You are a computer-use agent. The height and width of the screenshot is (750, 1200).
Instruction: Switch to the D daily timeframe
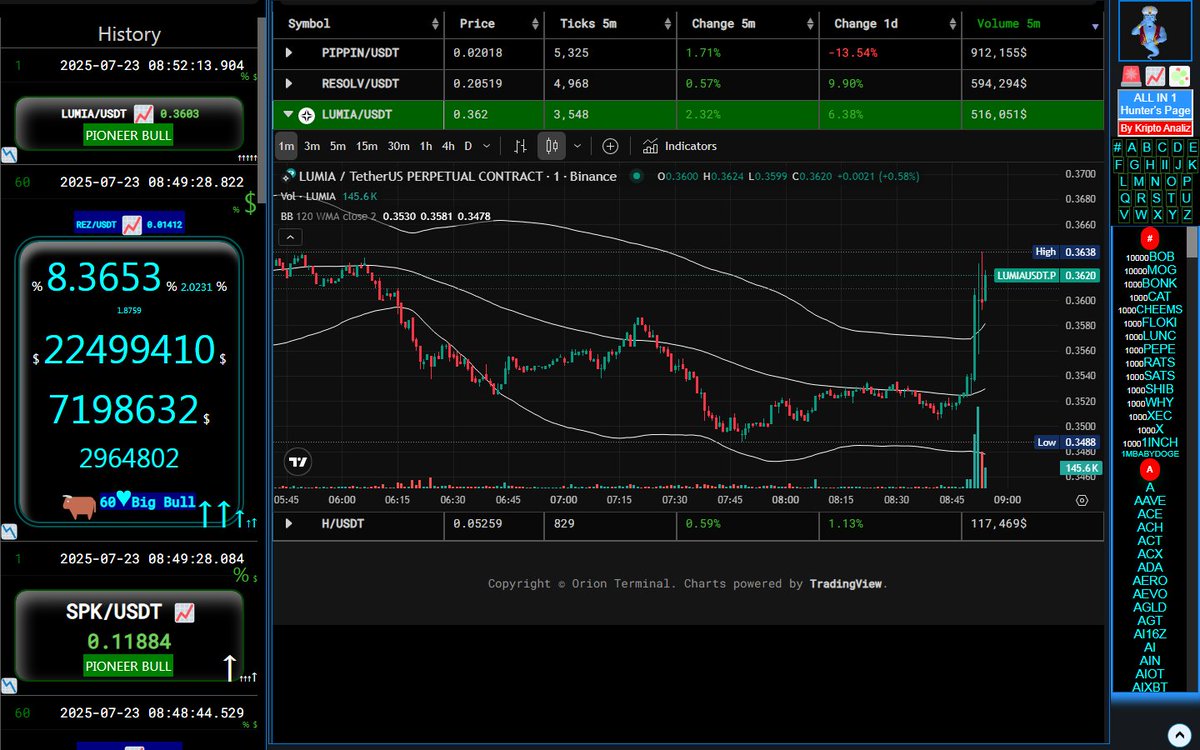(x=468, y=146)
